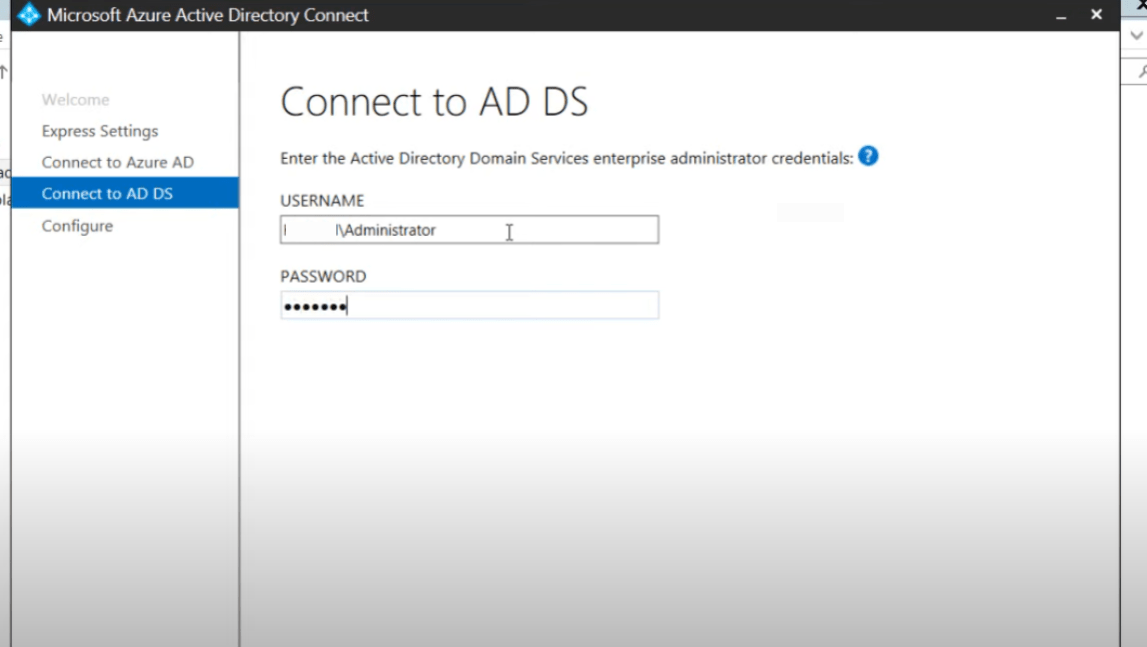
Task: Click into the PASSWORD field
Action: pyautogui.click(x=470, y=305)
